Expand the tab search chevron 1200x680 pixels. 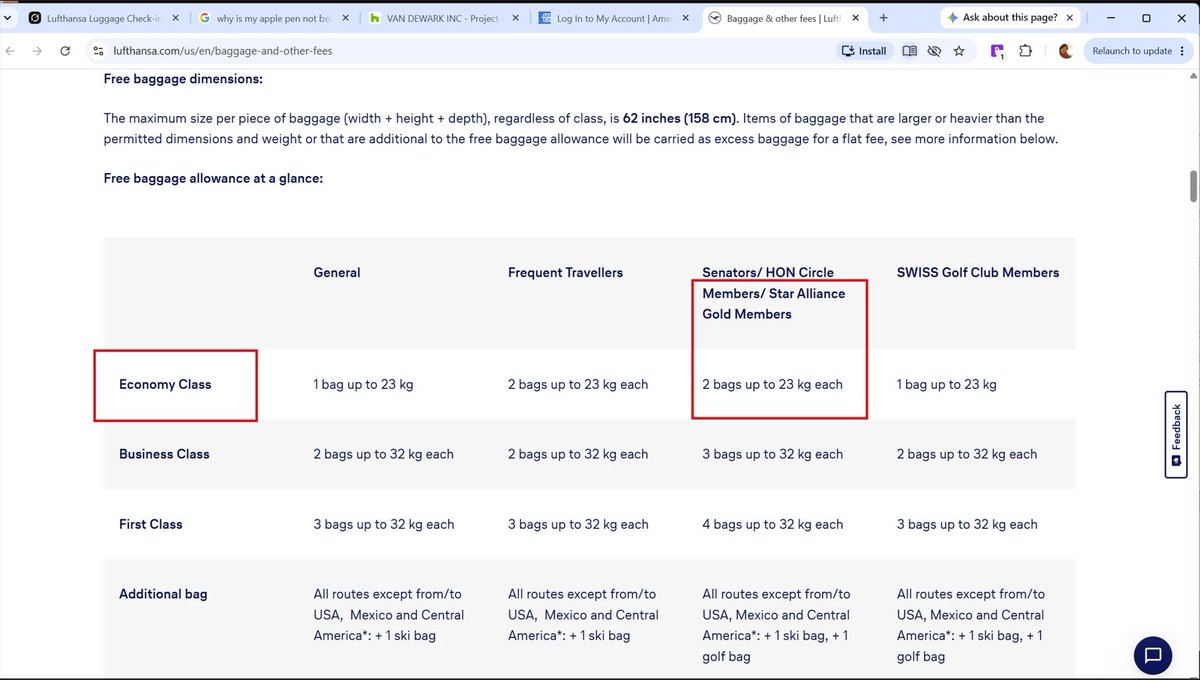pos(9,18)
